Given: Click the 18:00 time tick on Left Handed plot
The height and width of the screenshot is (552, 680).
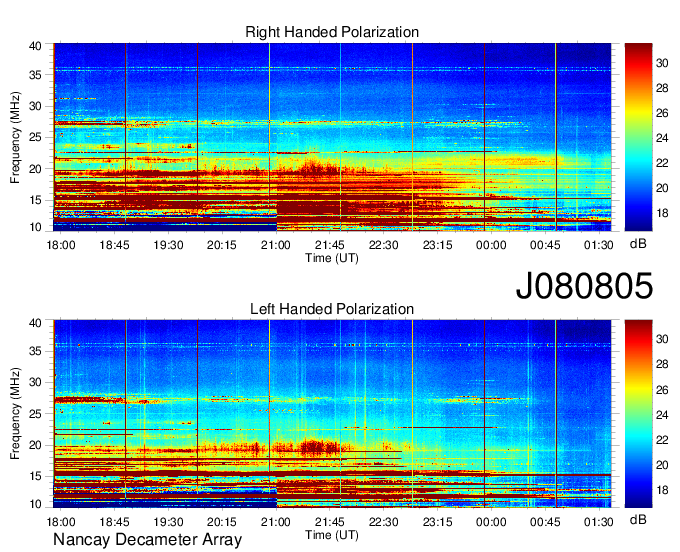Looking at the screenshot, I should click(61, 522).
